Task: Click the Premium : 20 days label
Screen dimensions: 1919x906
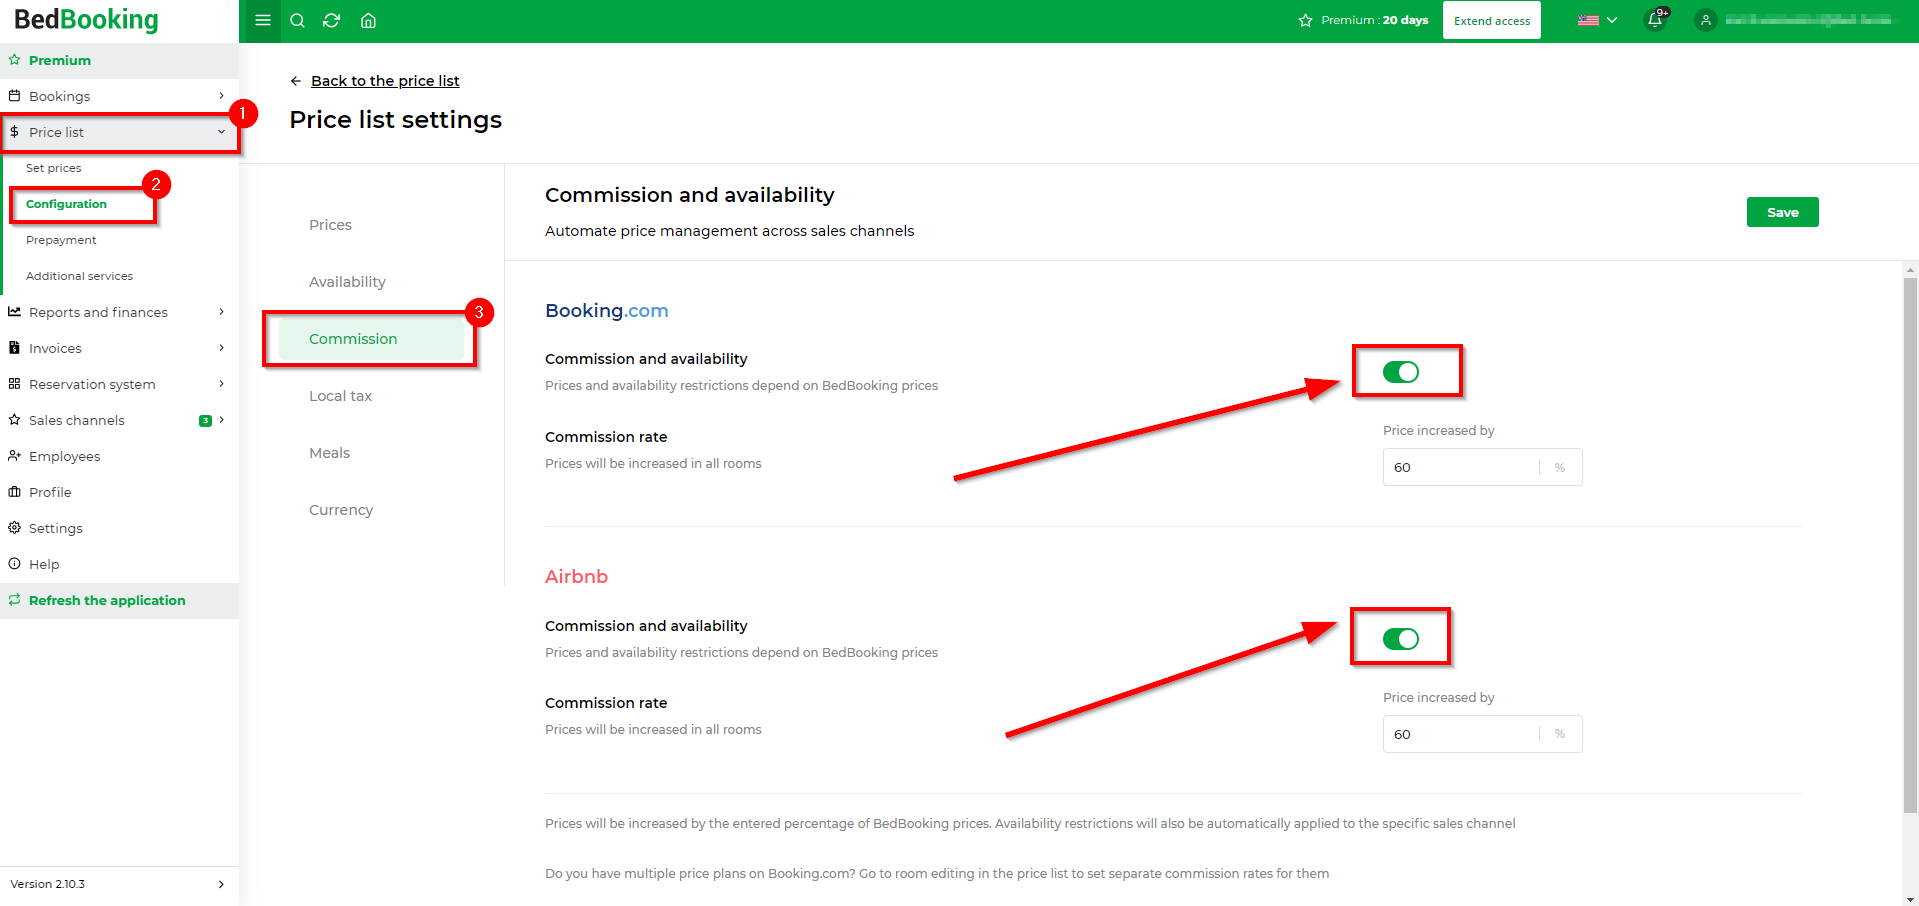Action: click(1374, 20)
